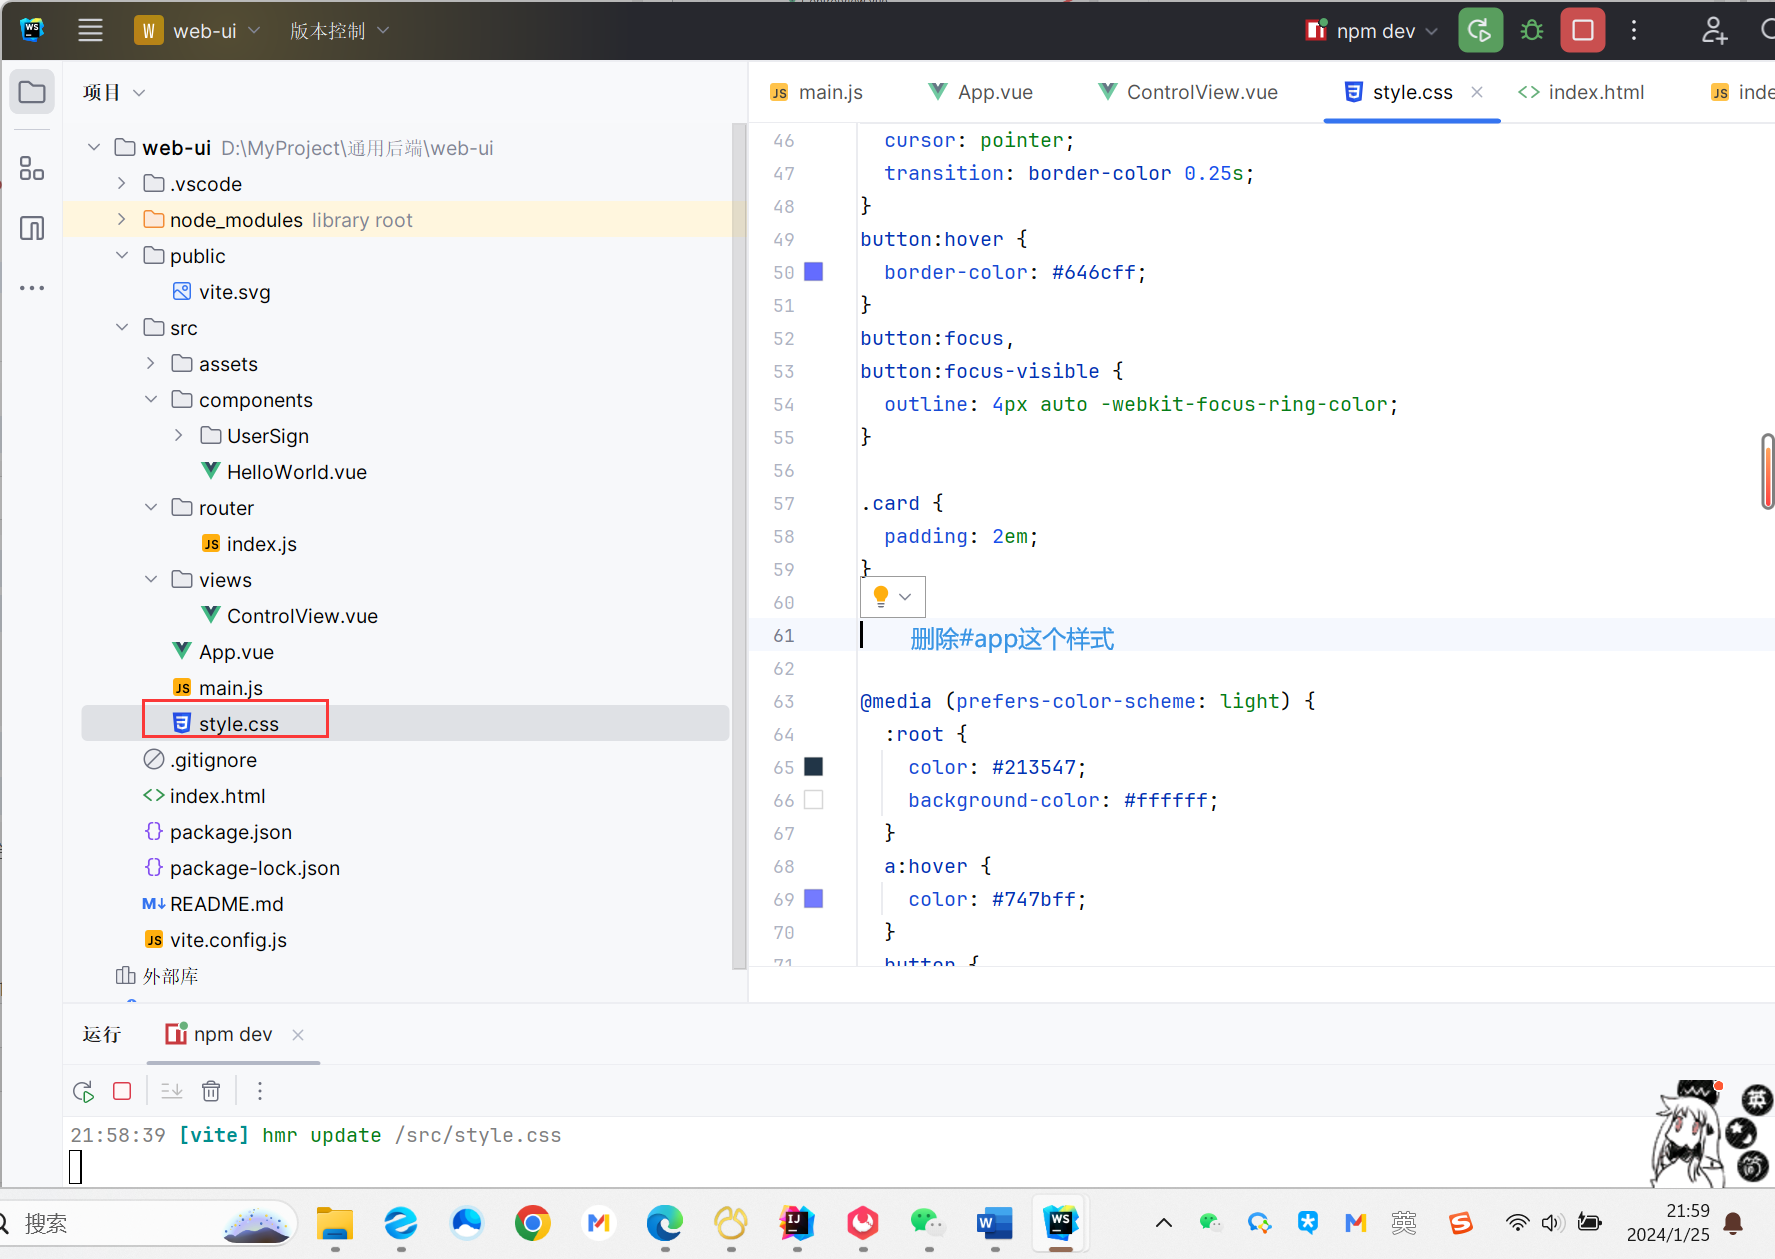This screenshot has width=1775, height=1259.
Task: Show more tool windows ellipsis
Action: [x=32, y=288]
